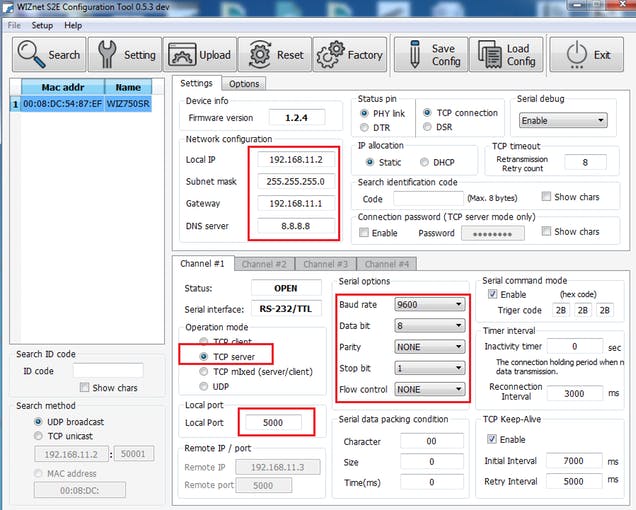Screen dimensions: 636x510
Task: Select TCP server operation mode
Action: pos(204,357)
